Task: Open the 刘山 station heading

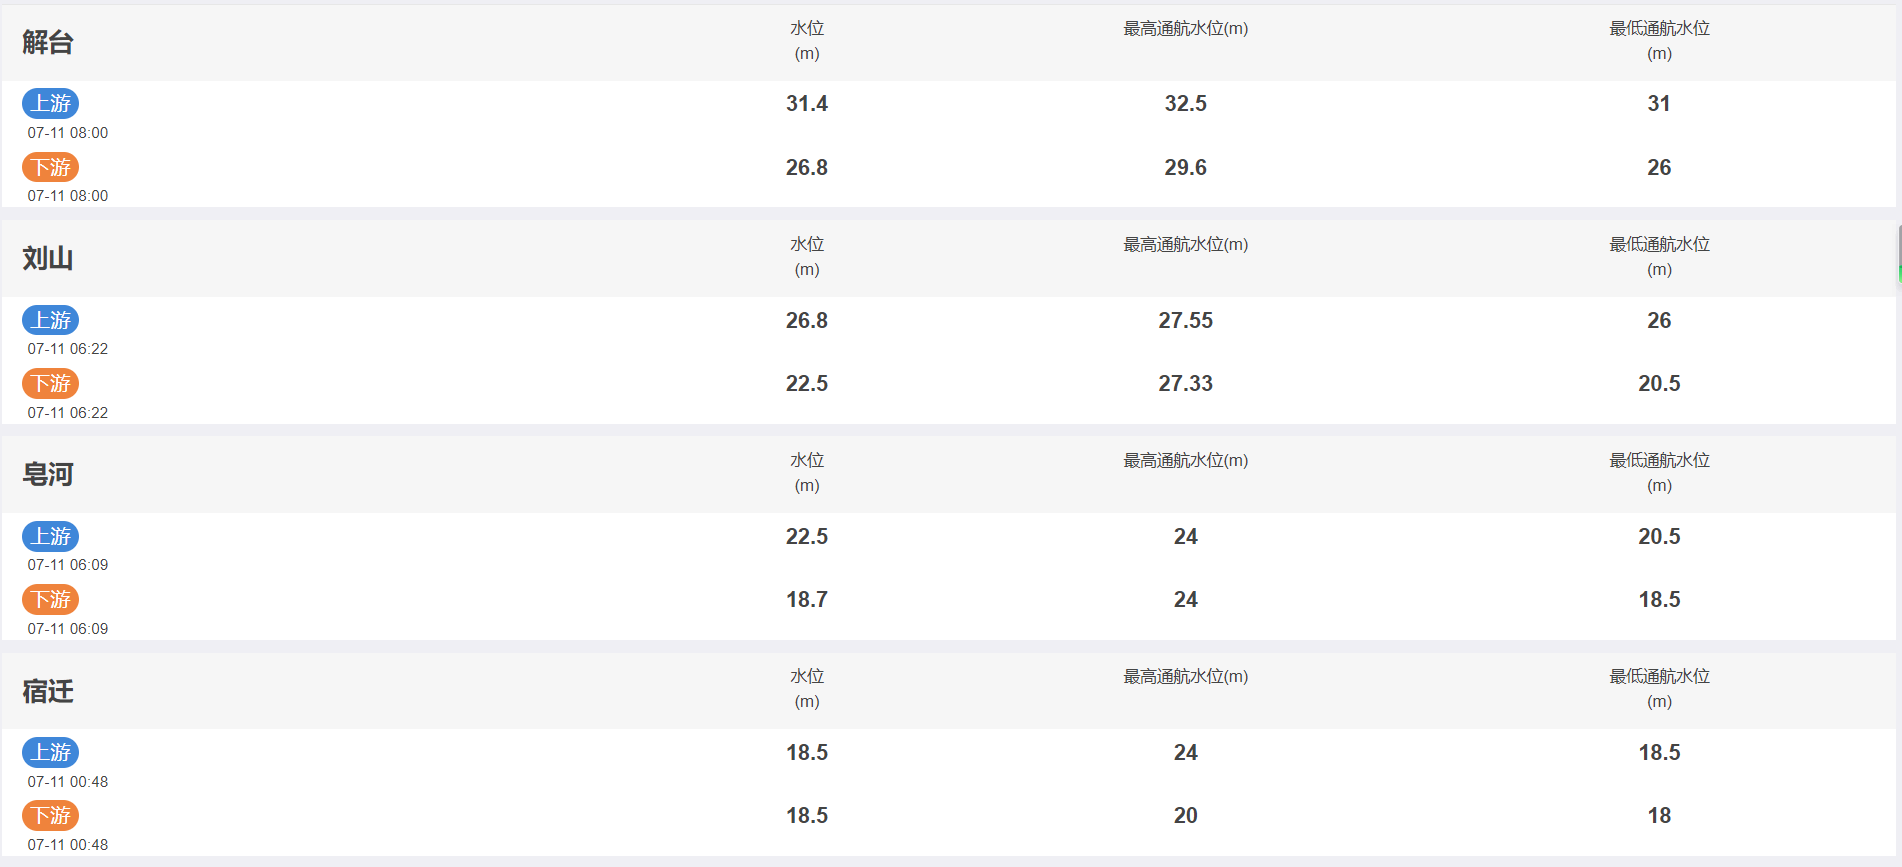Action: (x=48, y=258)
